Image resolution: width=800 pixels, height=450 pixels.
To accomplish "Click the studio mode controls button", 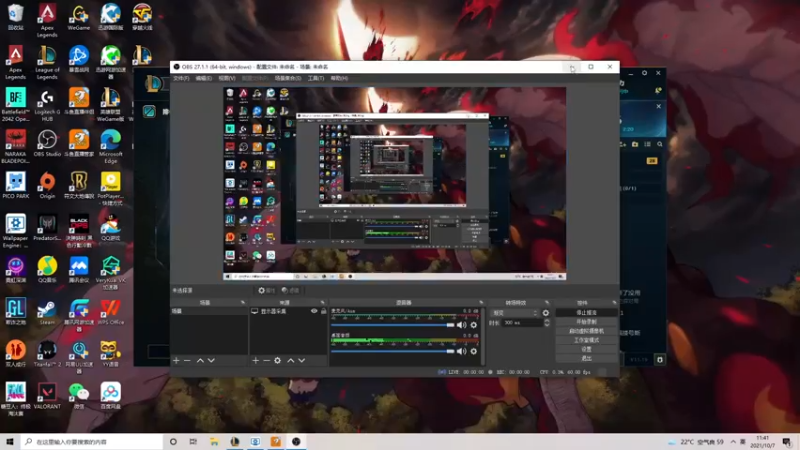I will click(586, 340).
